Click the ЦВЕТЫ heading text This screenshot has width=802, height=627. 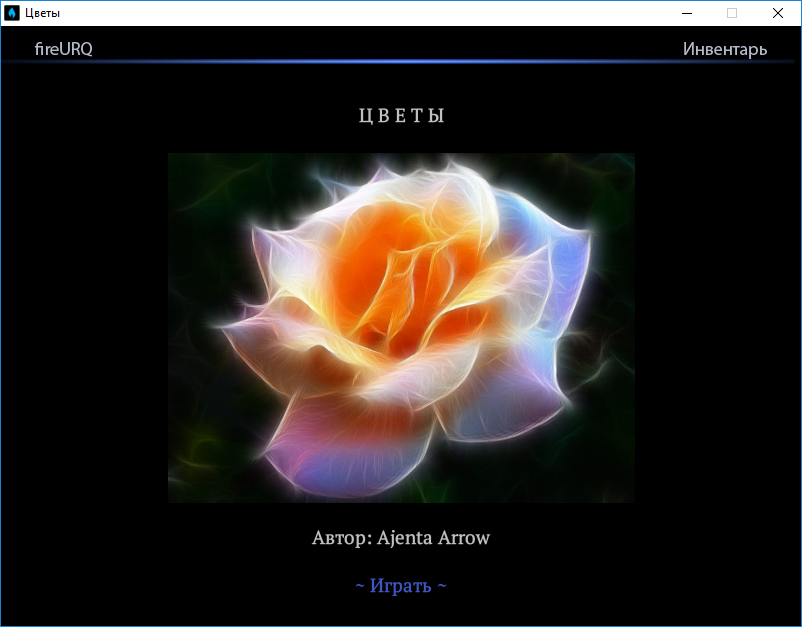point(401,116)
